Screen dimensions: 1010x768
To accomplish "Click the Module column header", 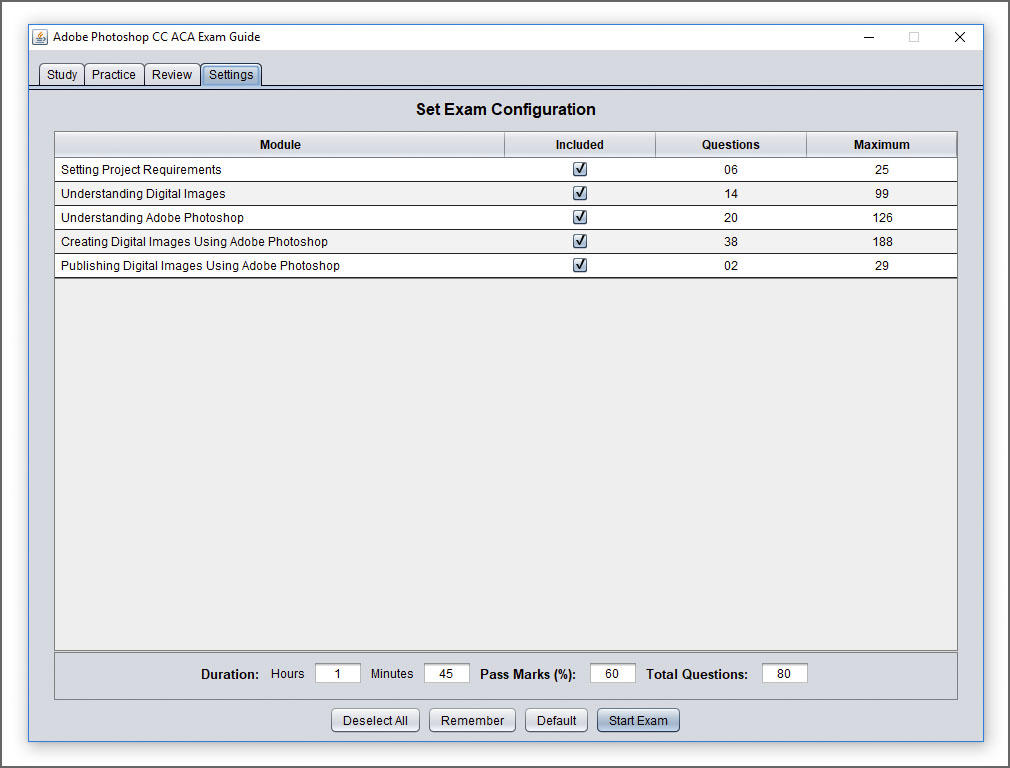I will pos(280,144).
